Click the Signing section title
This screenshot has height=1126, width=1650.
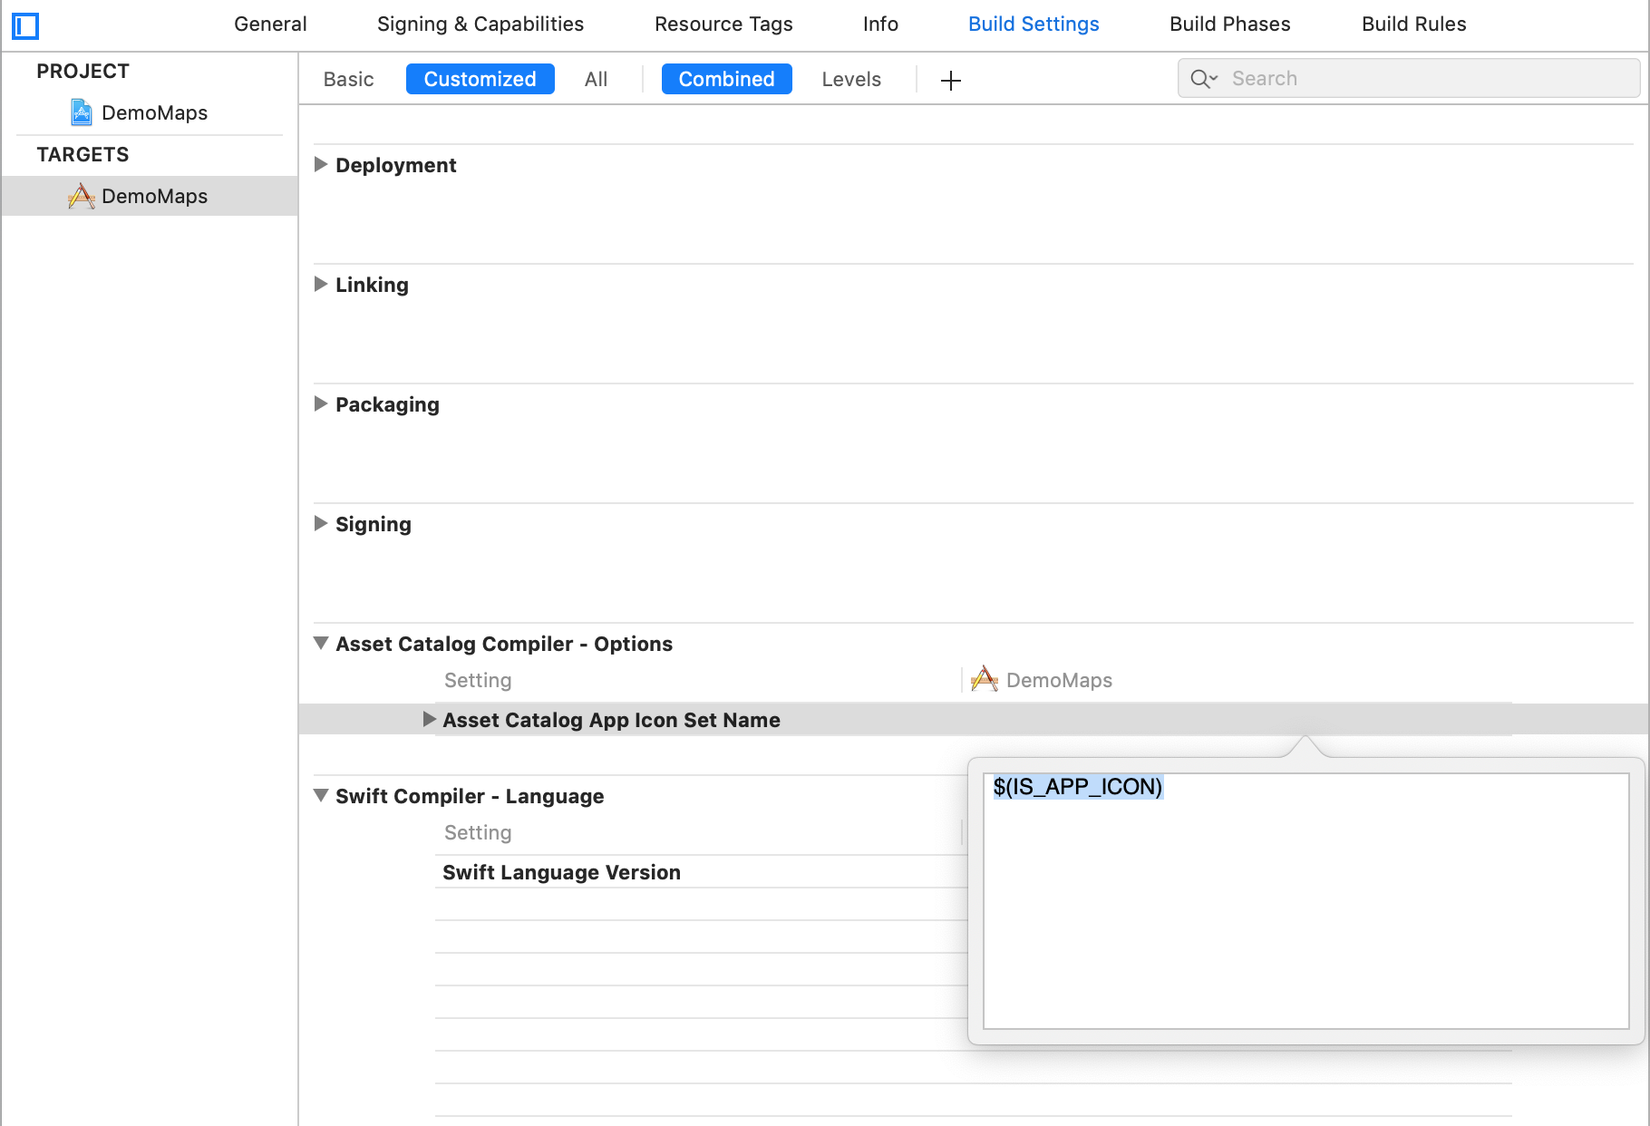click(x=374, y=524)
